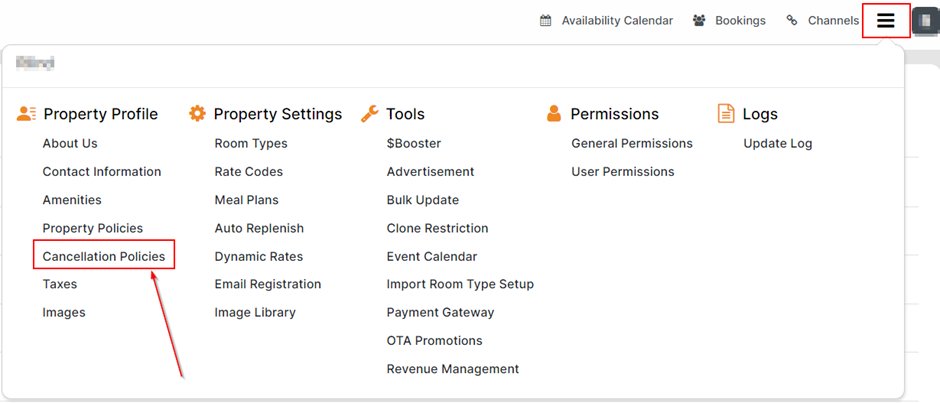Click the Tools wrench icon
The height and width of the screenshot is (403, 940).
coord(369,114)
